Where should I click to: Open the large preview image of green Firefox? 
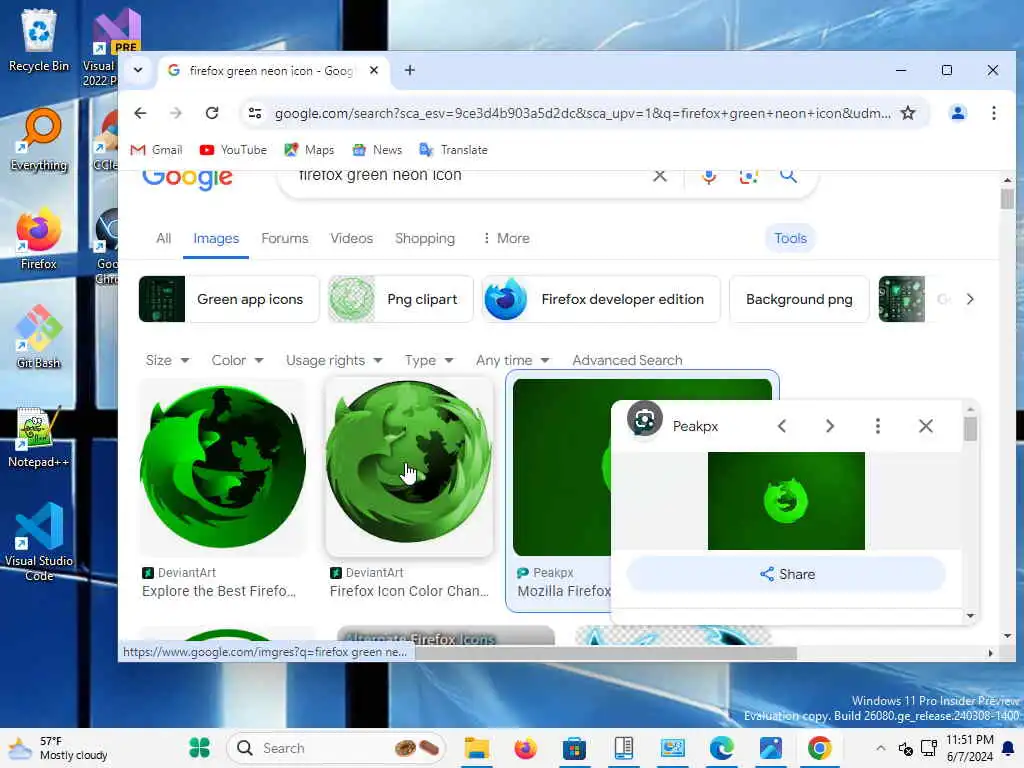coord(786,501)
